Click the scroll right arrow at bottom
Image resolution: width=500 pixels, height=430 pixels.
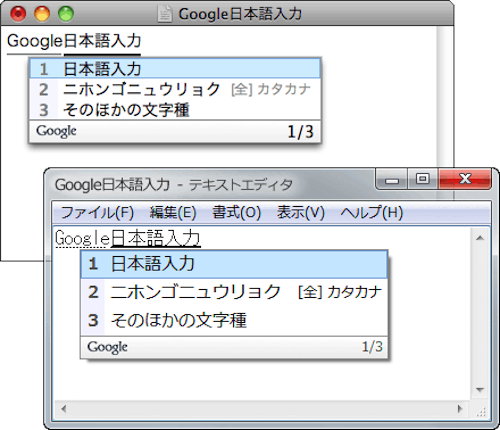pos(460,409)
